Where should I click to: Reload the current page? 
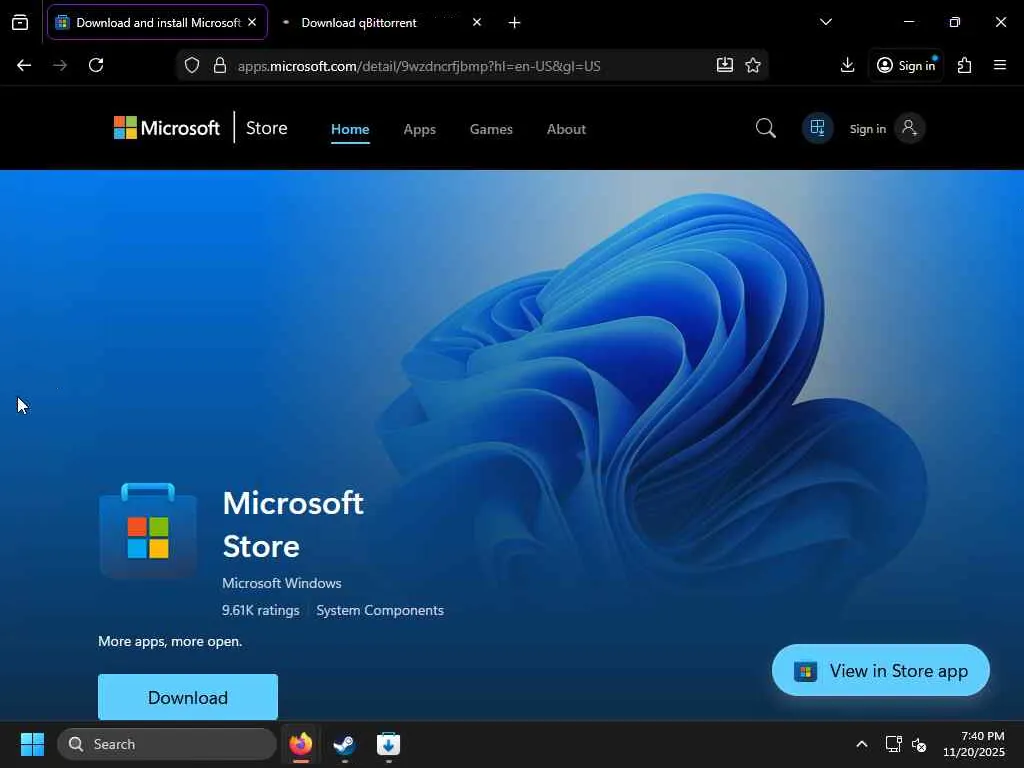click(96, 65)
